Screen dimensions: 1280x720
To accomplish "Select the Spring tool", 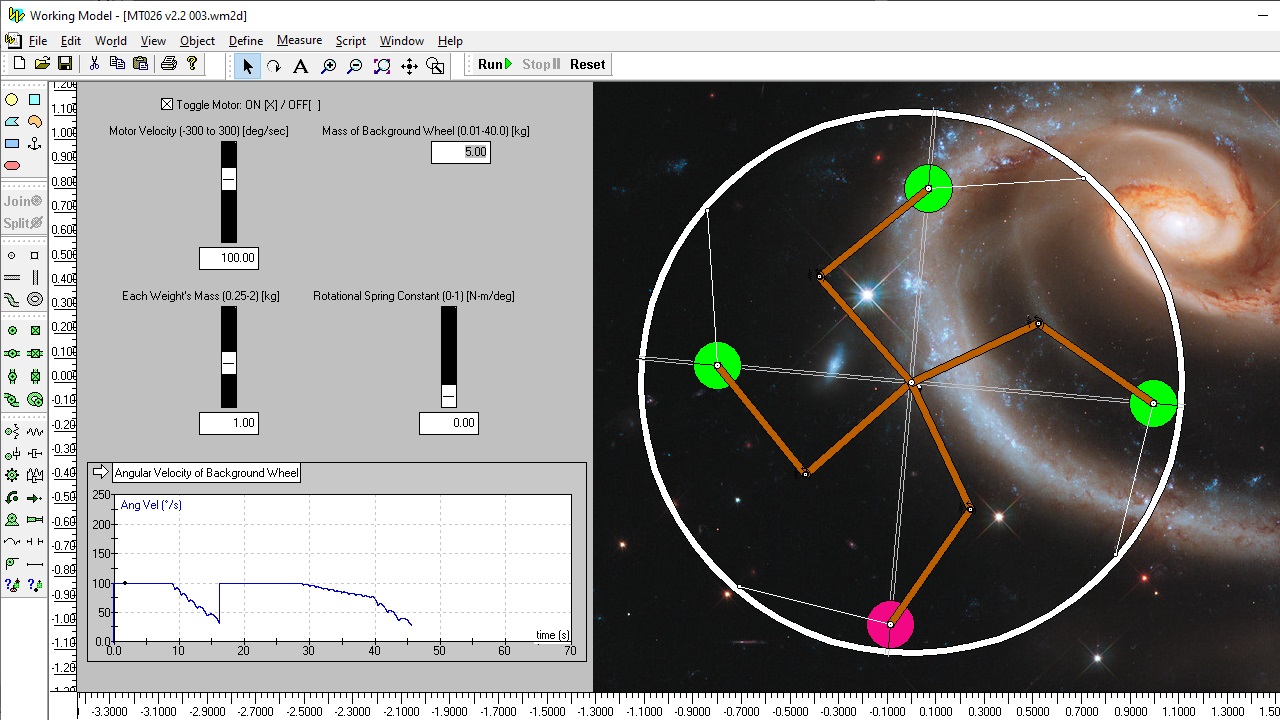I will click(35, 431).
